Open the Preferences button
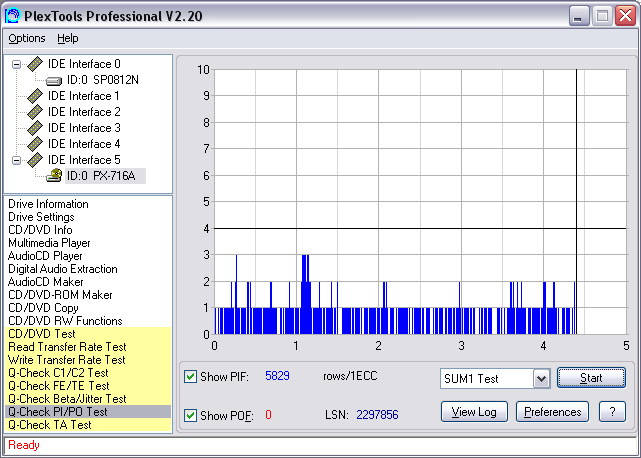The width and height of the screenshot is (641, 458). click(x=552, y=412)
